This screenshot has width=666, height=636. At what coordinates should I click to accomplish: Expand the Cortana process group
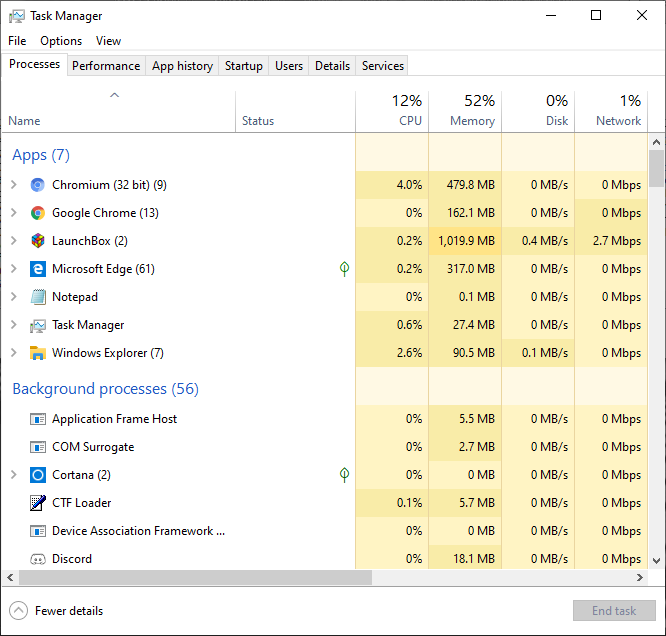(14, 475)
